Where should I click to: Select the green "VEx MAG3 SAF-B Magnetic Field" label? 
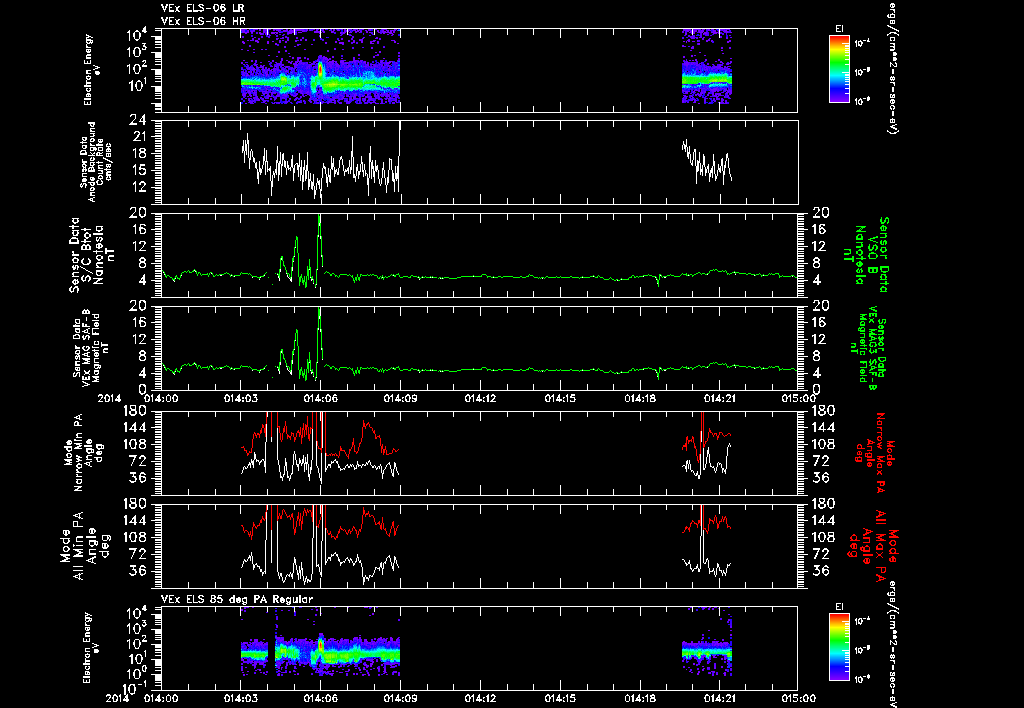coord(866,347)
